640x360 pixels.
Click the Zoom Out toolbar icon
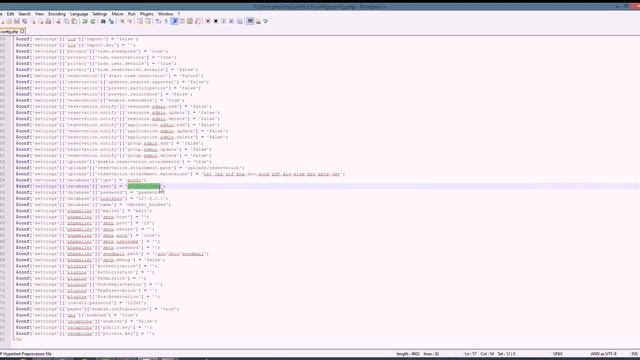pyautogui.click(x=130, y=21)
